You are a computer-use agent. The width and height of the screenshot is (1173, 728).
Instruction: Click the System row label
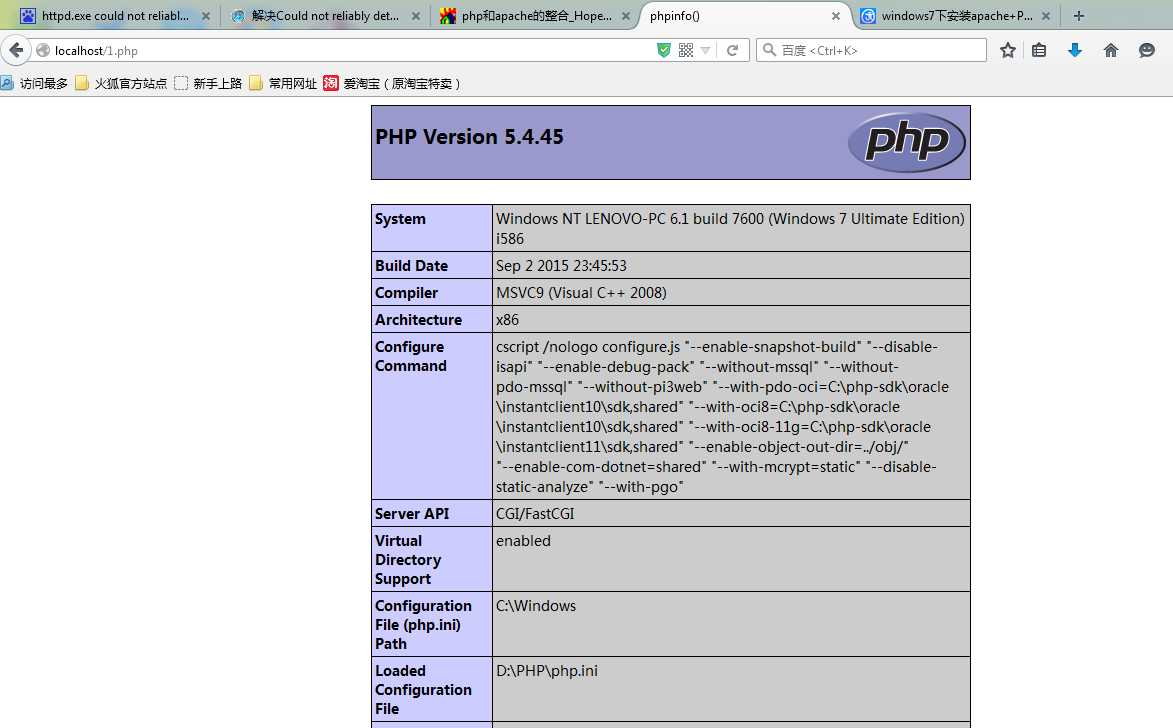coord(400,218)
